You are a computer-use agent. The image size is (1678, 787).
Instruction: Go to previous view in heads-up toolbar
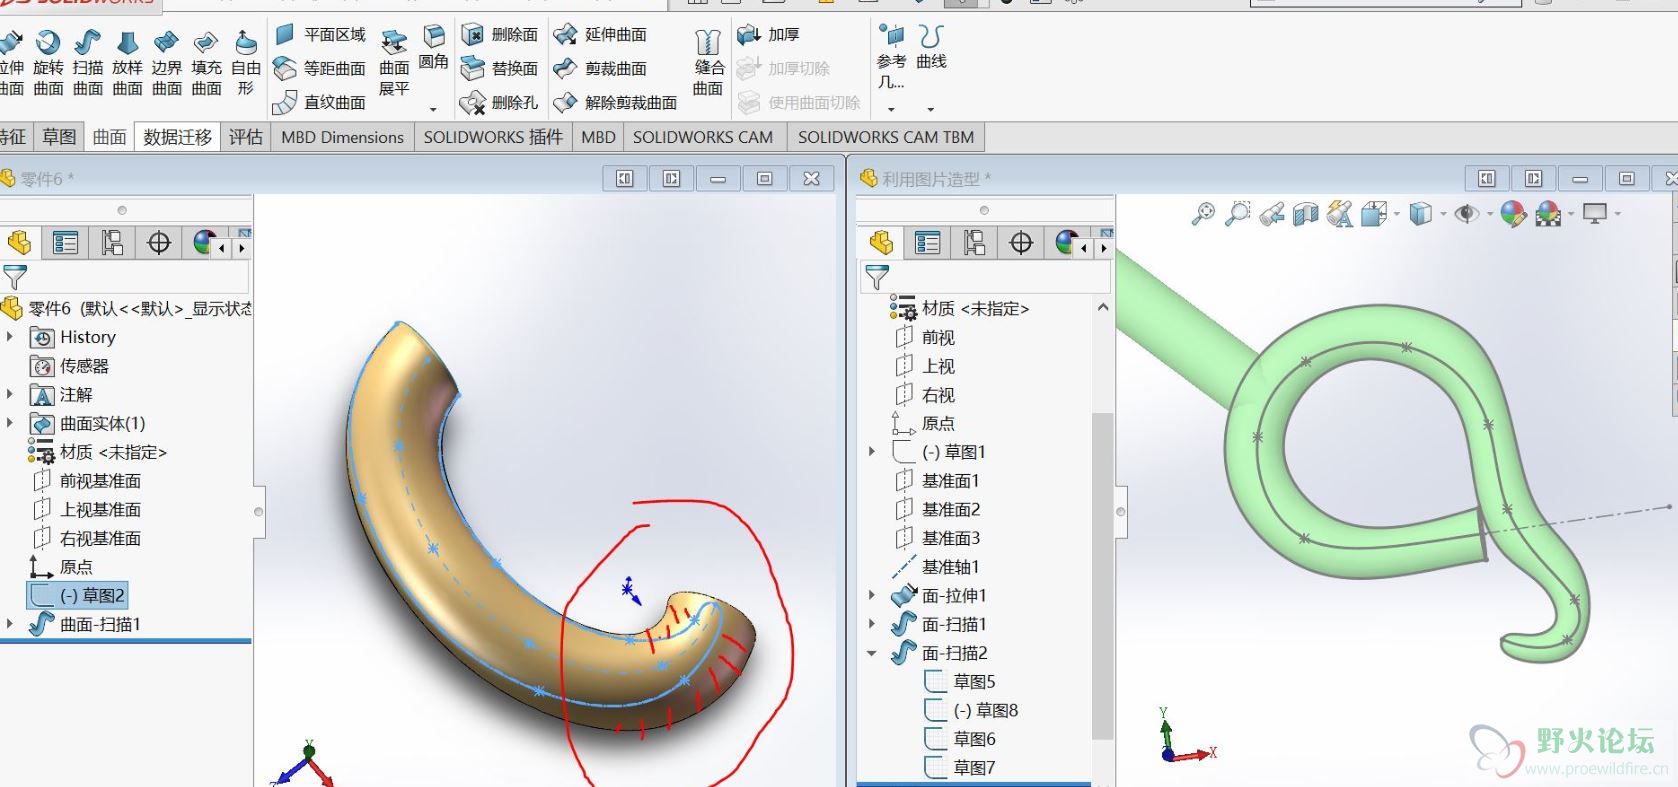pos(1272,213)
